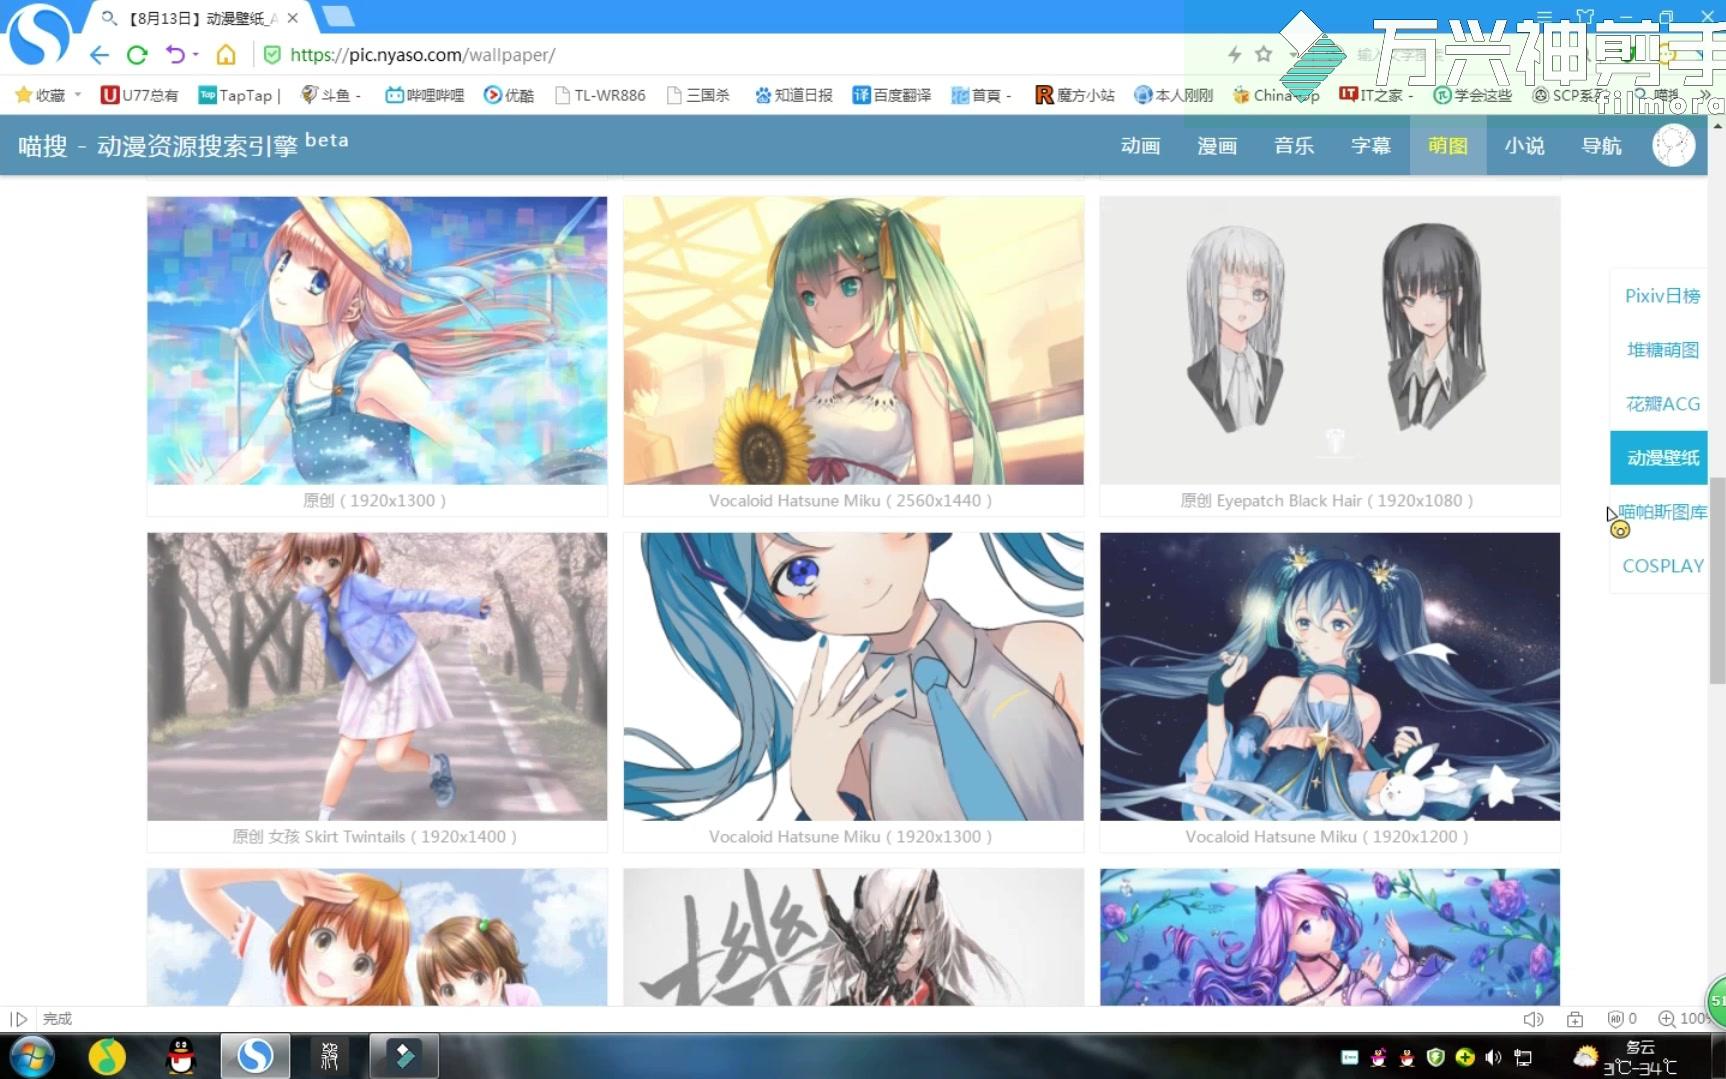This screenshot has width=1726, height=1079.
Task: Reload the page with the green refresh icon
Action: point(137,55)
